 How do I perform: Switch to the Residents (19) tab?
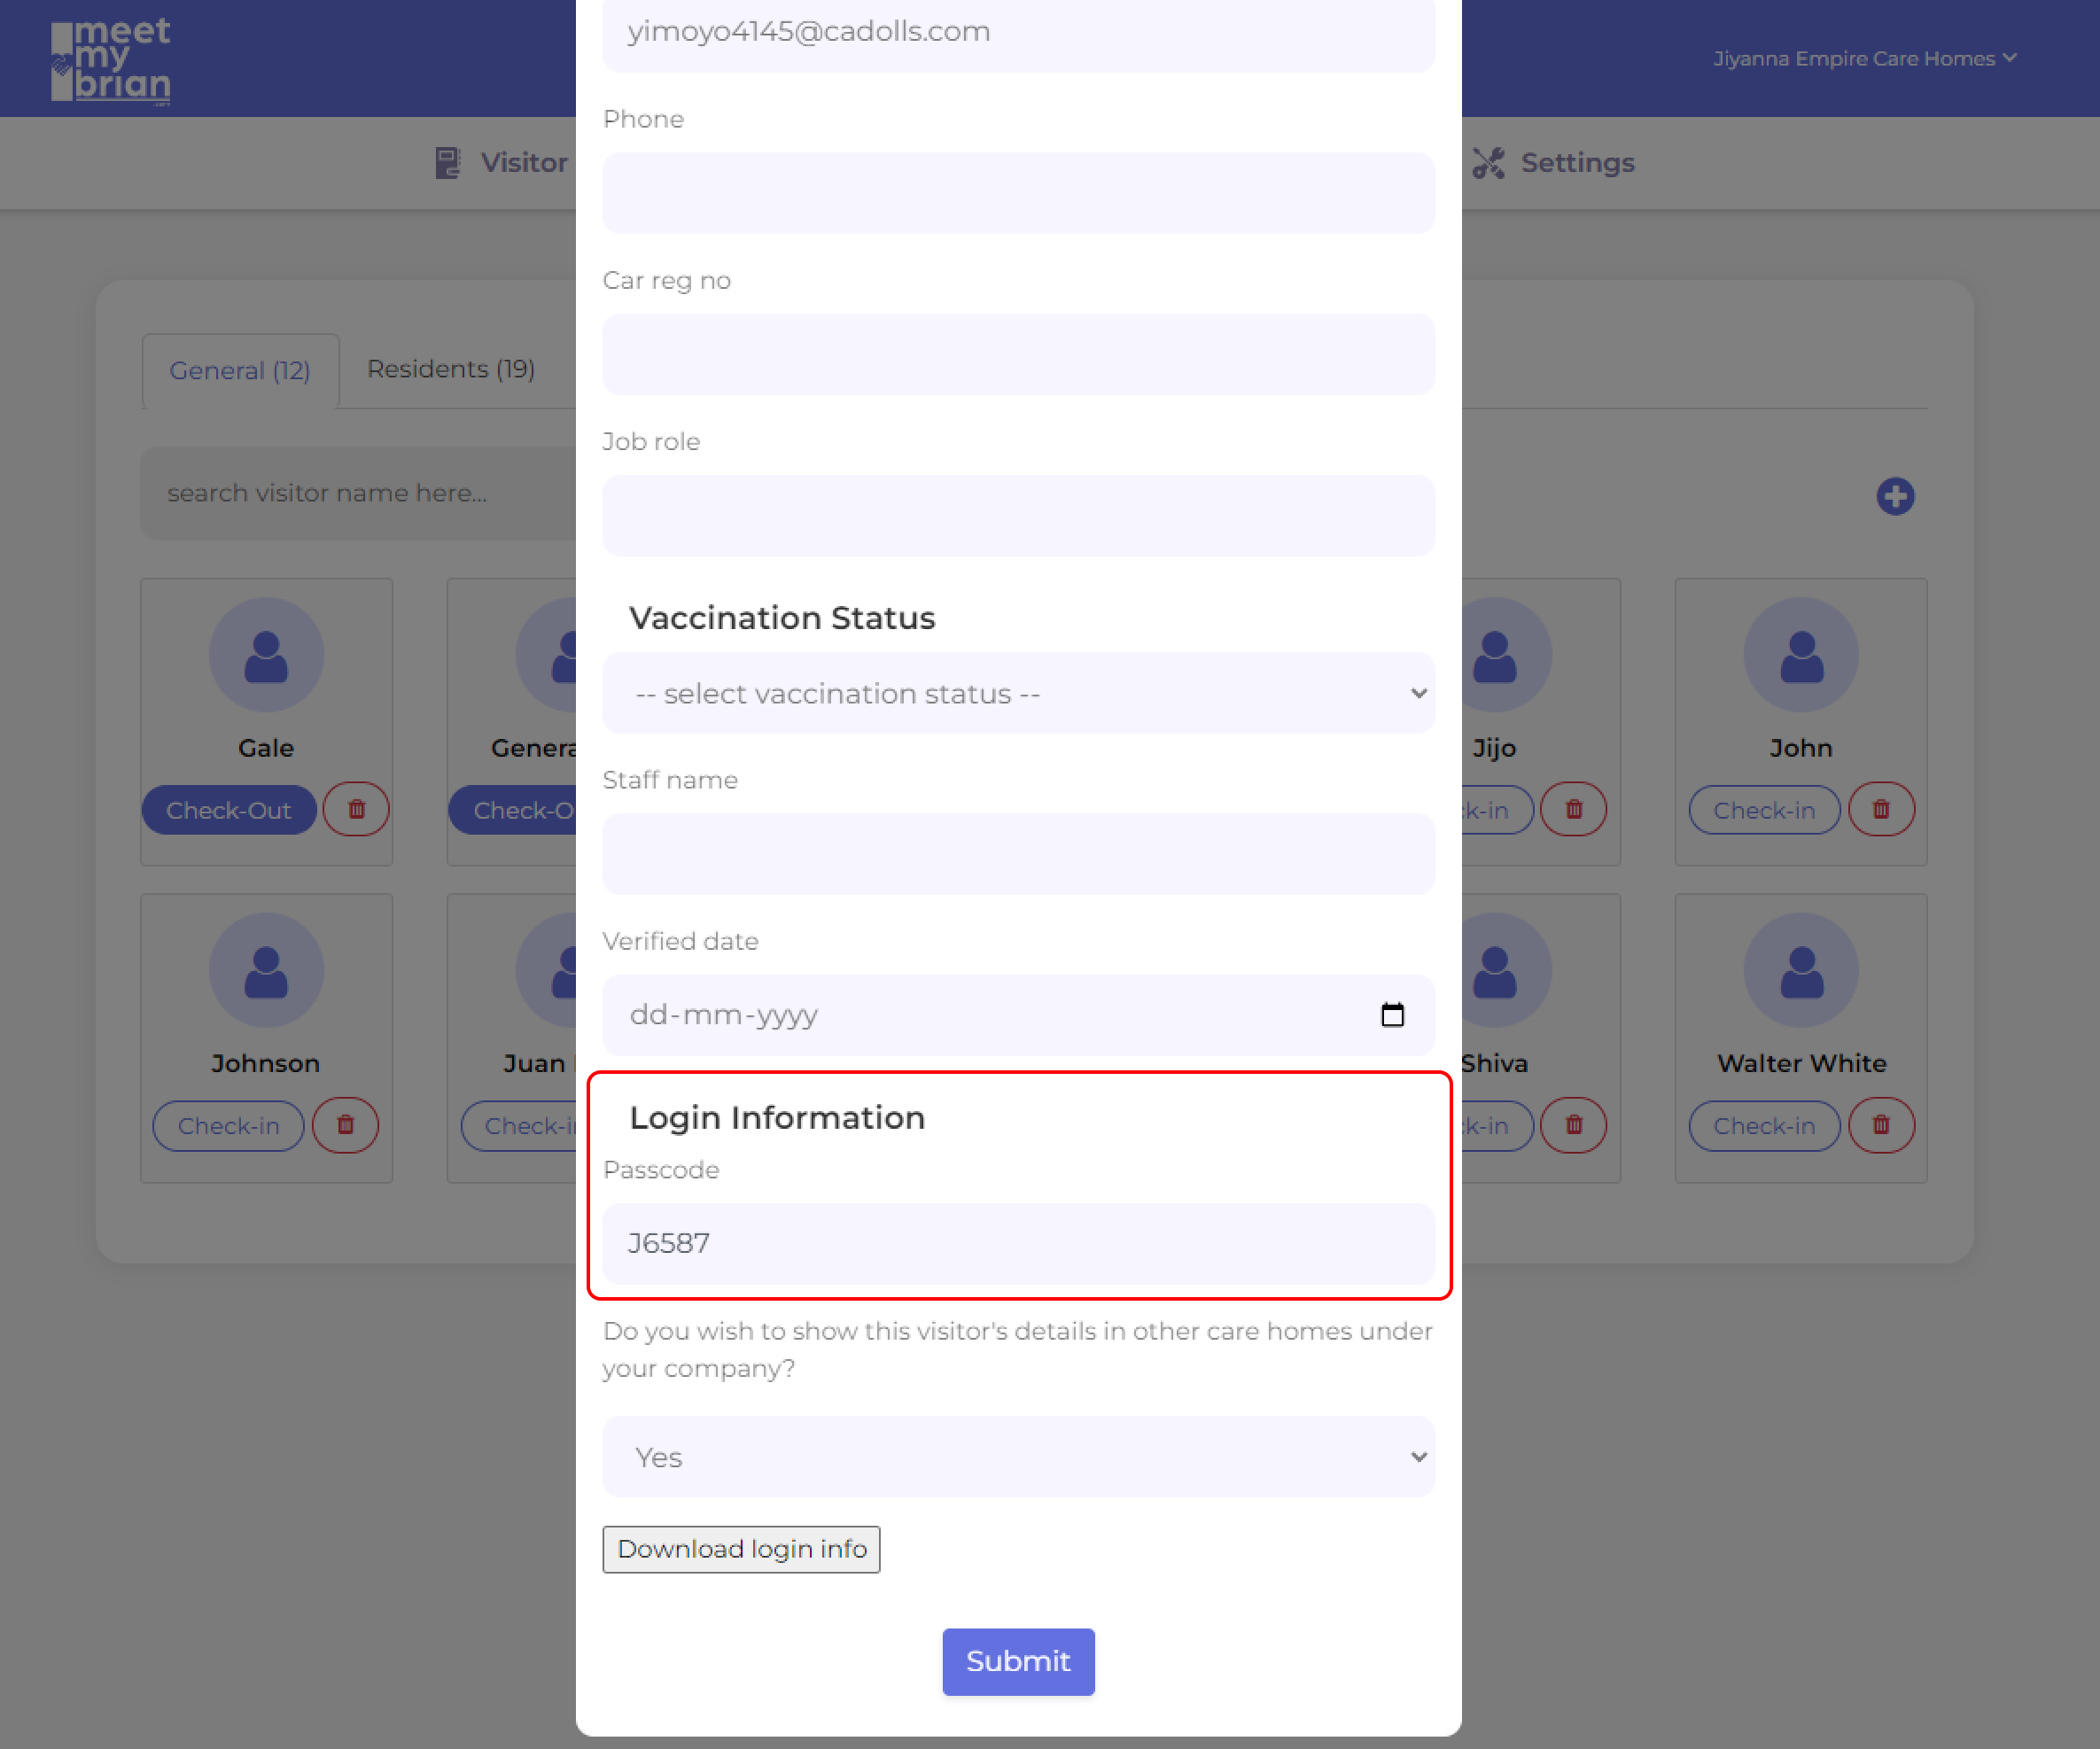451,369
